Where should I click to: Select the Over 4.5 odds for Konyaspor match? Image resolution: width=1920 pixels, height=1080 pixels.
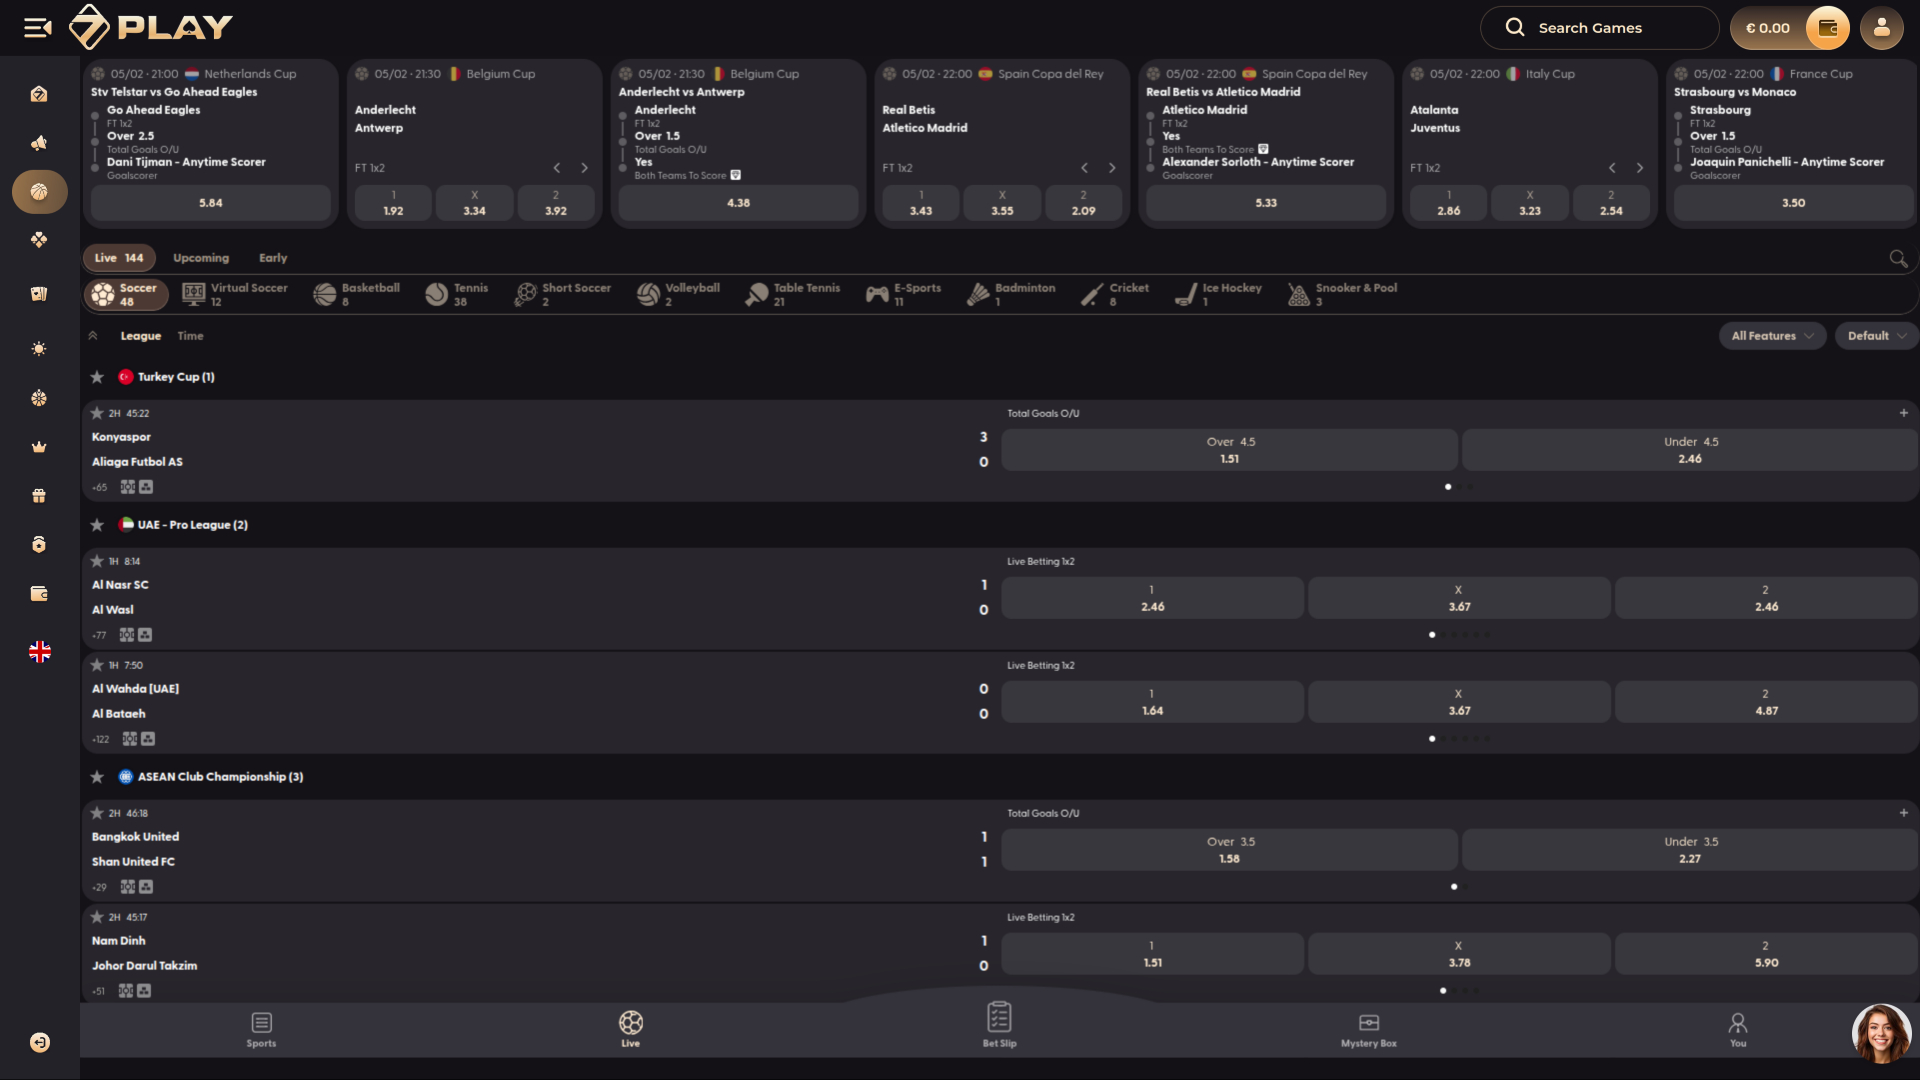coord(1229,450)
